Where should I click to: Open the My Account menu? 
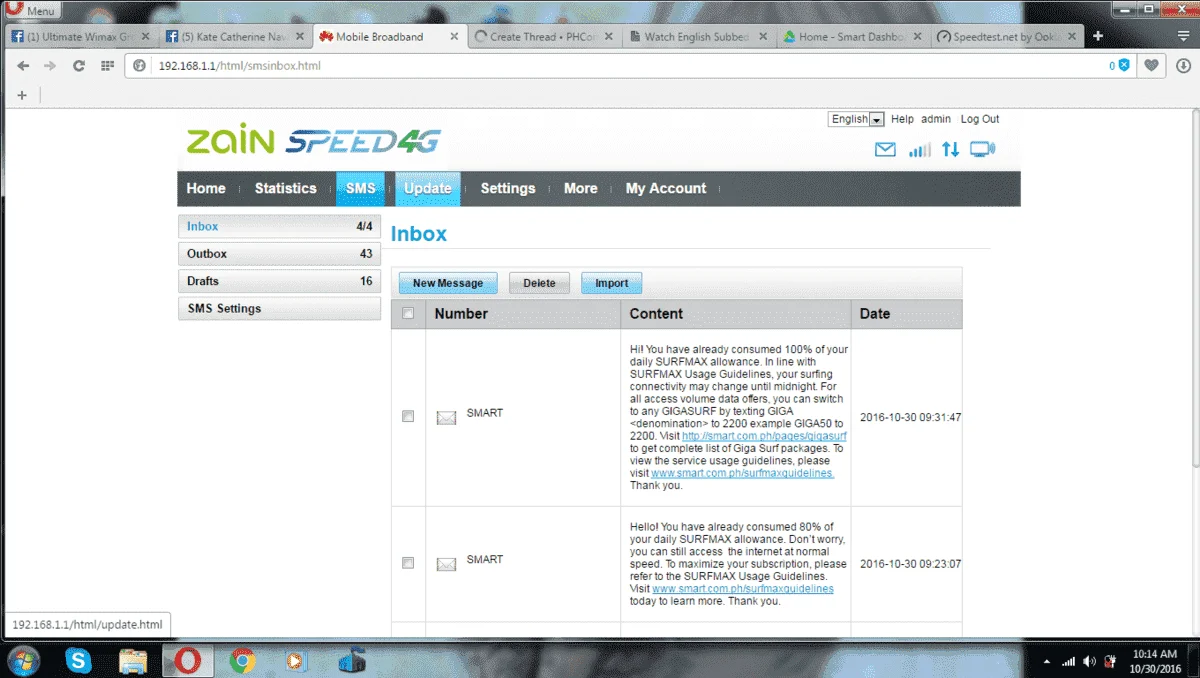[666, 188]
